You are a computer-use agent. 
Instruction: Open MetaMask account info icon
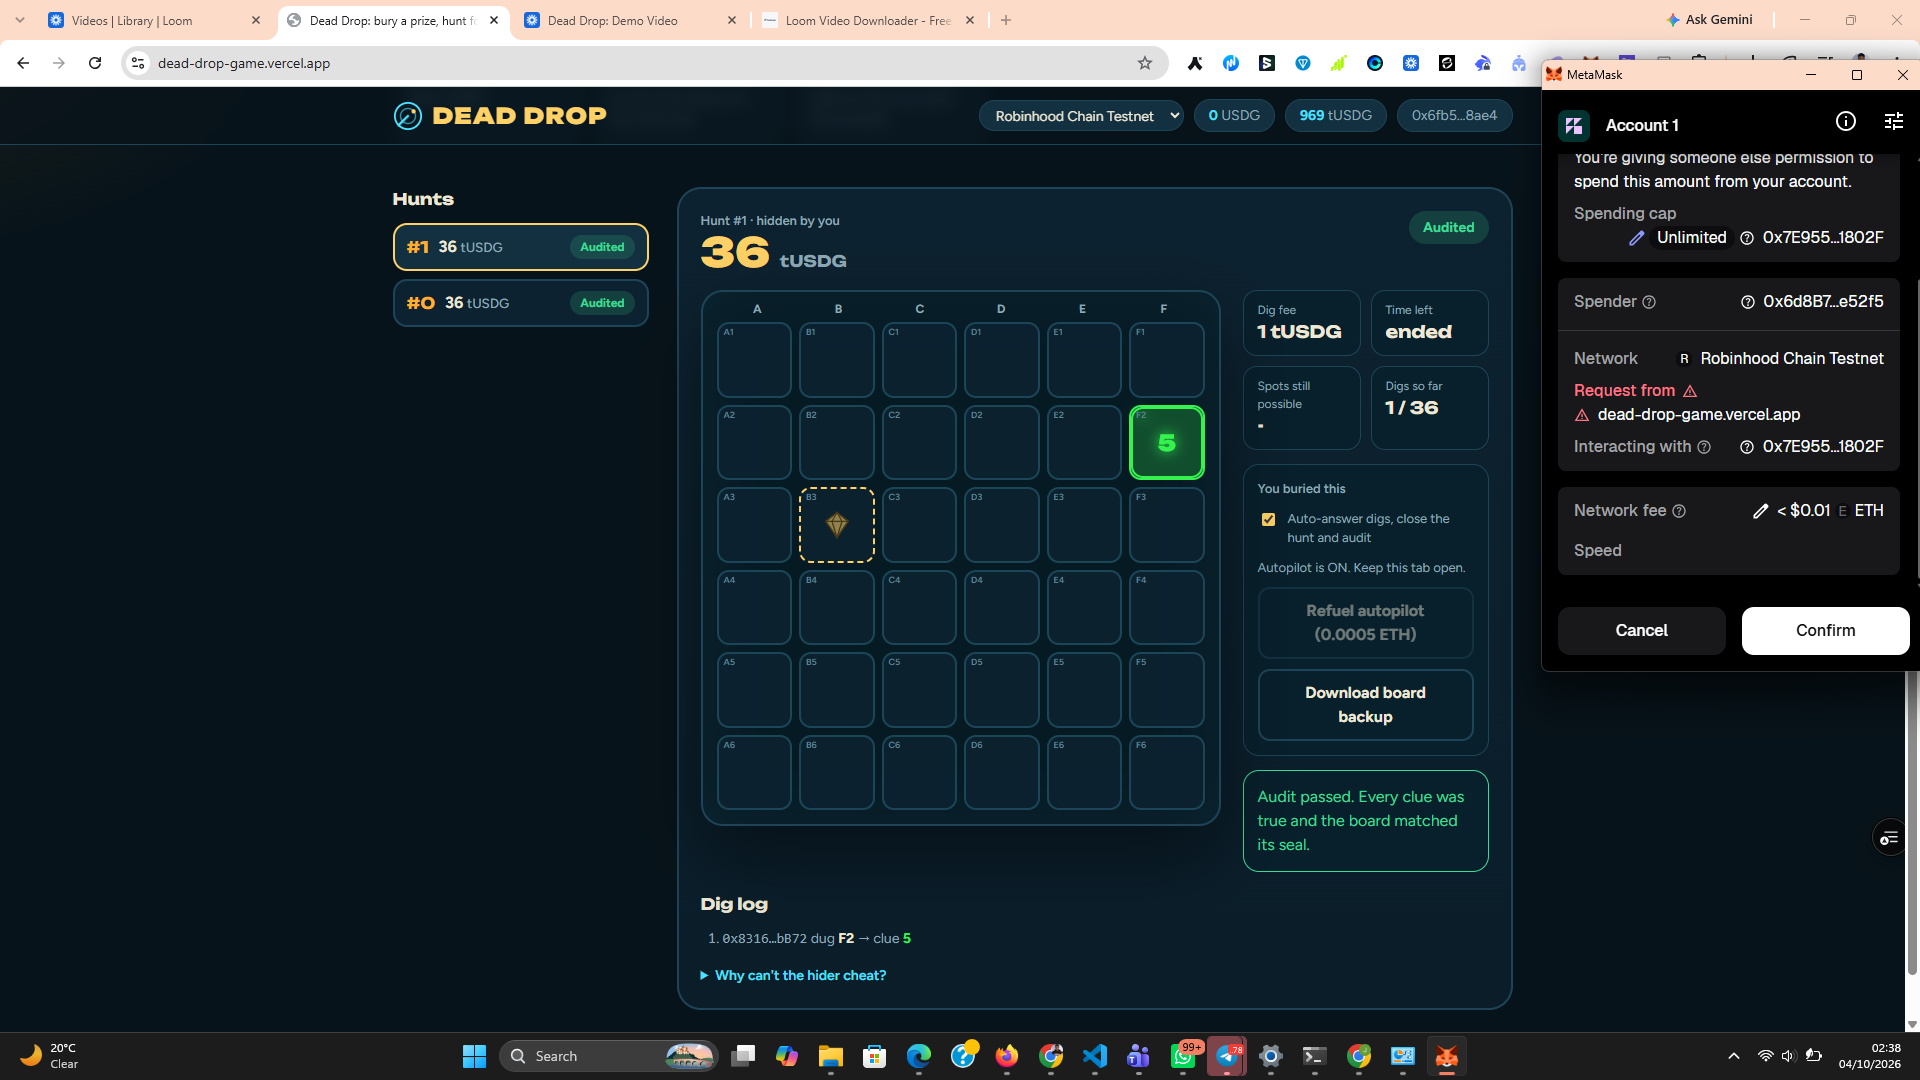[x=1845, y=121]
